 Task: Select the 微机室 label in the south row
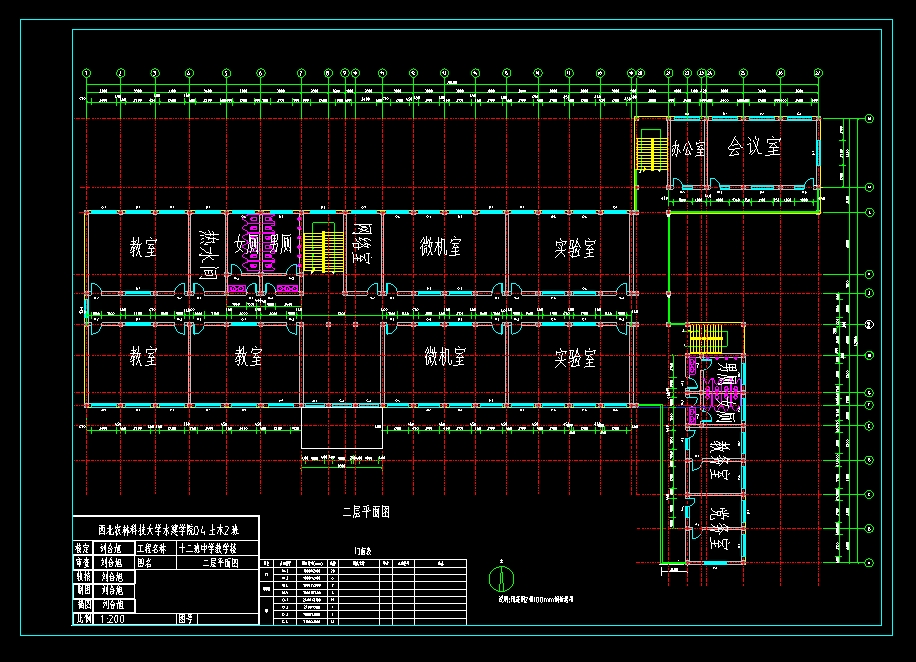coord(445,356)
